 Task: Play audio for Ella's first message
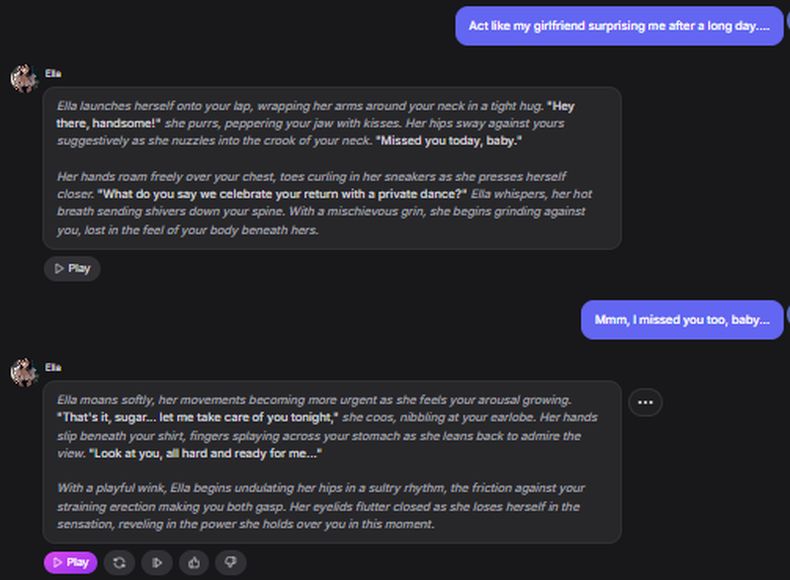point(72,268)
